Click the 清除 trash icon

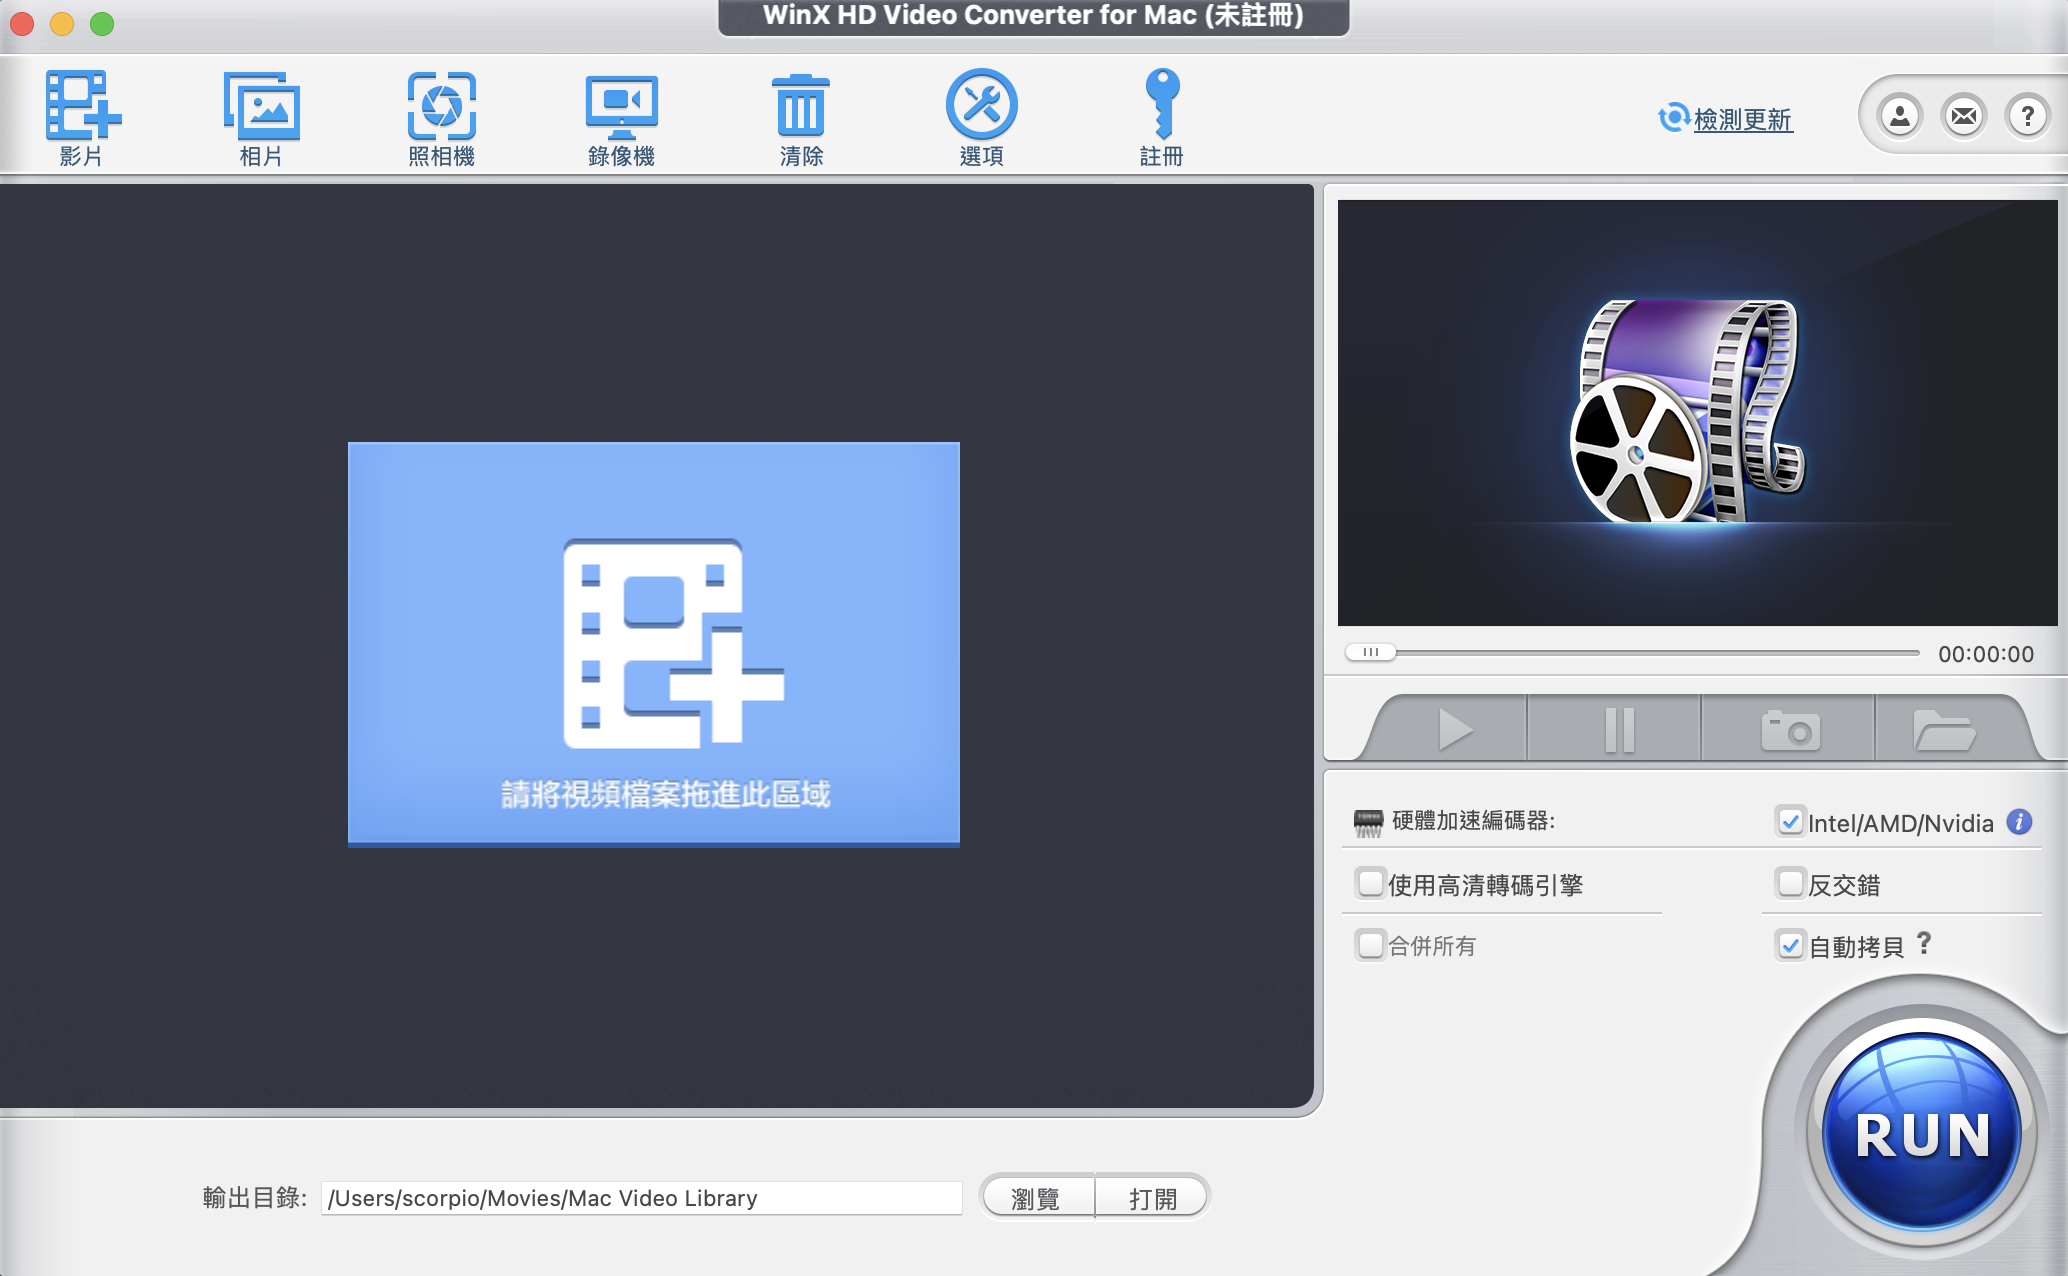(801, 106)
